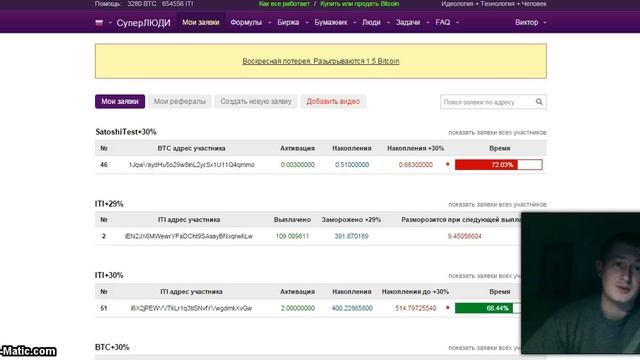Click value 9.45056604
The height and width of the screenshot is (360, 640).
(x=464, y=236)
